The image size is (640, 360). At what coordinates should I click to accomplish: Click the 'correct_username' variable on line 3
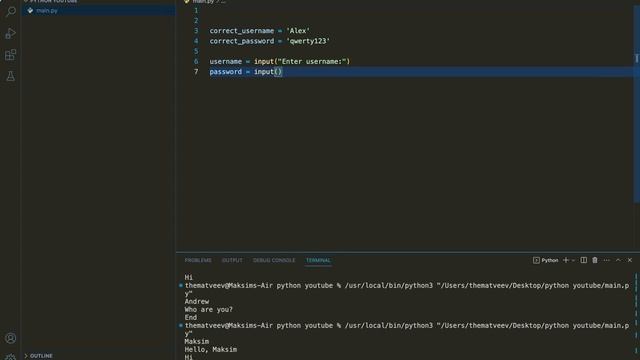pyautogui.click(x=242, y=31)
